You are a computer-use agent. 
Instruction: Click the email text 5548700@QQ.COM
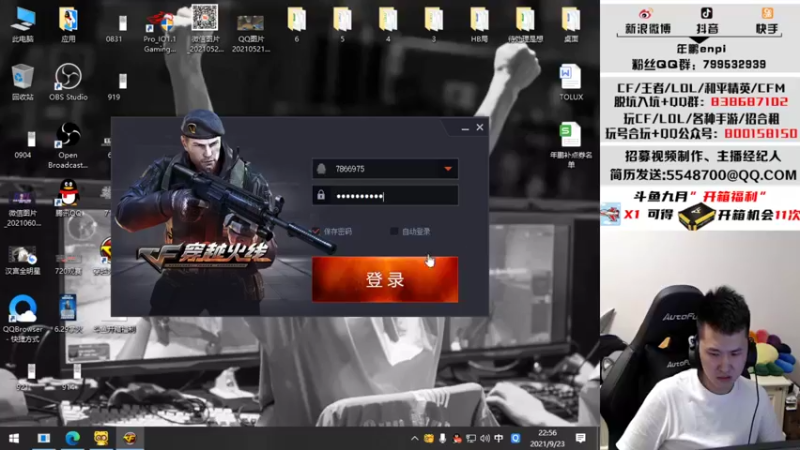(734, 175)
